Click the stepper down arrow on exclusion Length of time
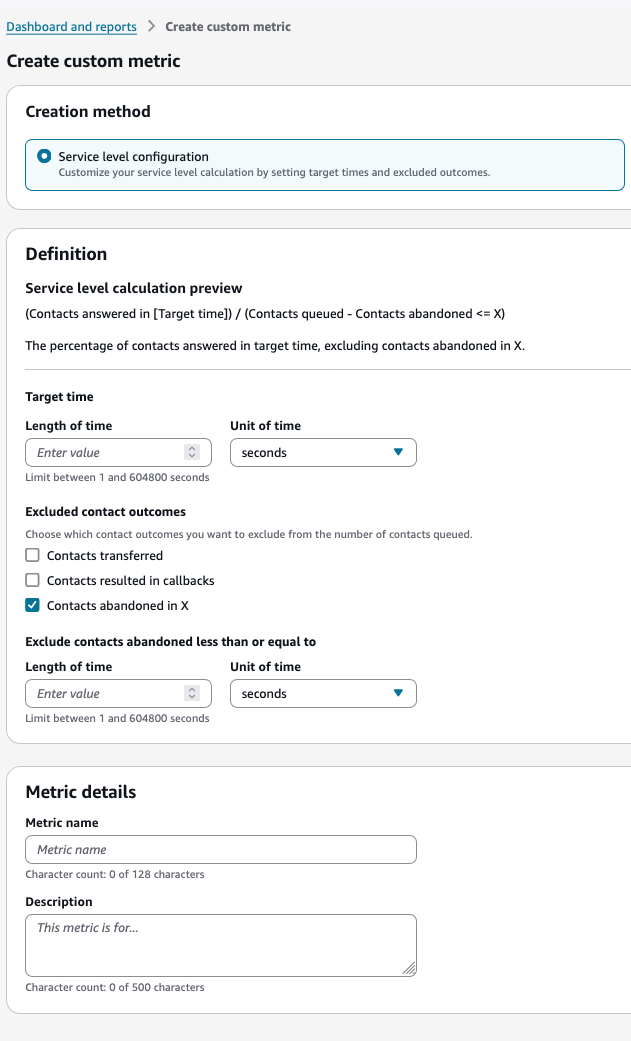Viewport: 631px width, 1041px height. click(x=192, y=697)
